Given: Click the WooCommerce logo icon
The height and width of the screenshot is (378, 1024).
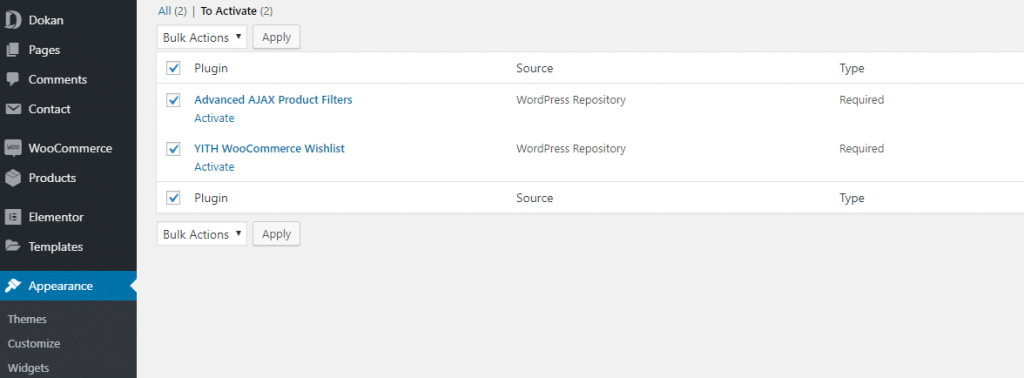Looking at the screenshot, I should pos(12,148).
